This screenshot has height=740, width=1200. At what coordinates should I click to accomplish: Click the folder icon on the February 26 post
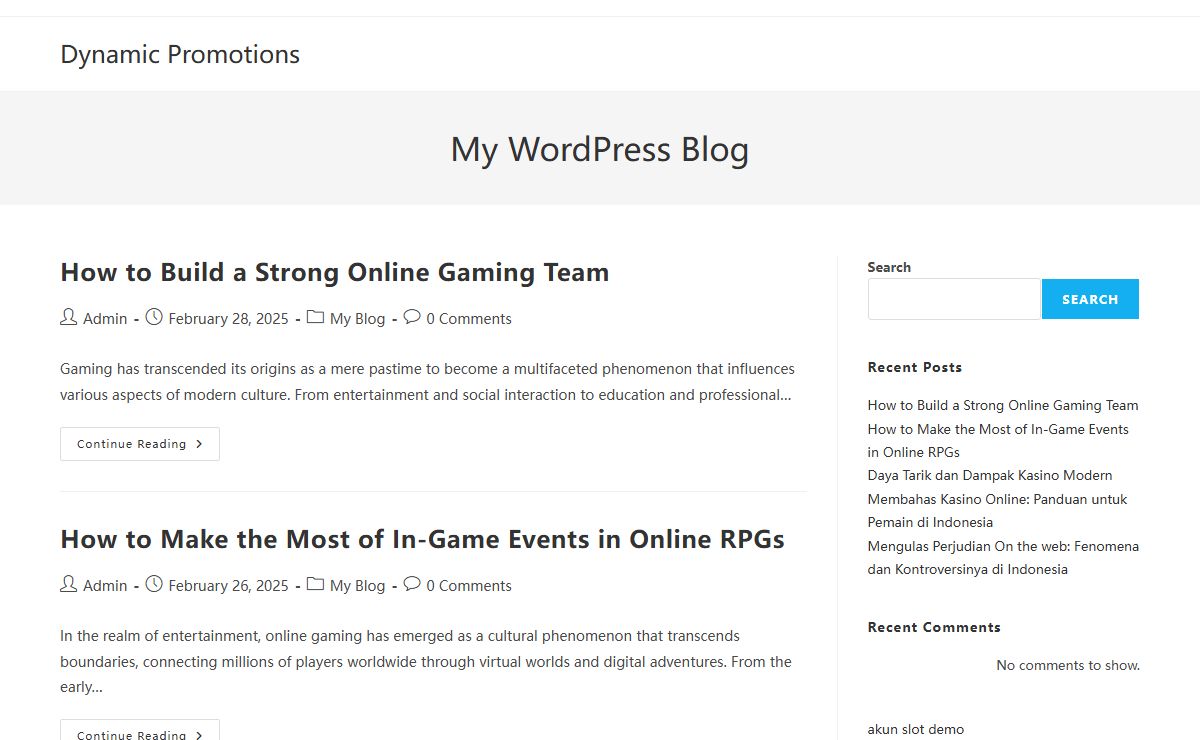pos(315,585)
